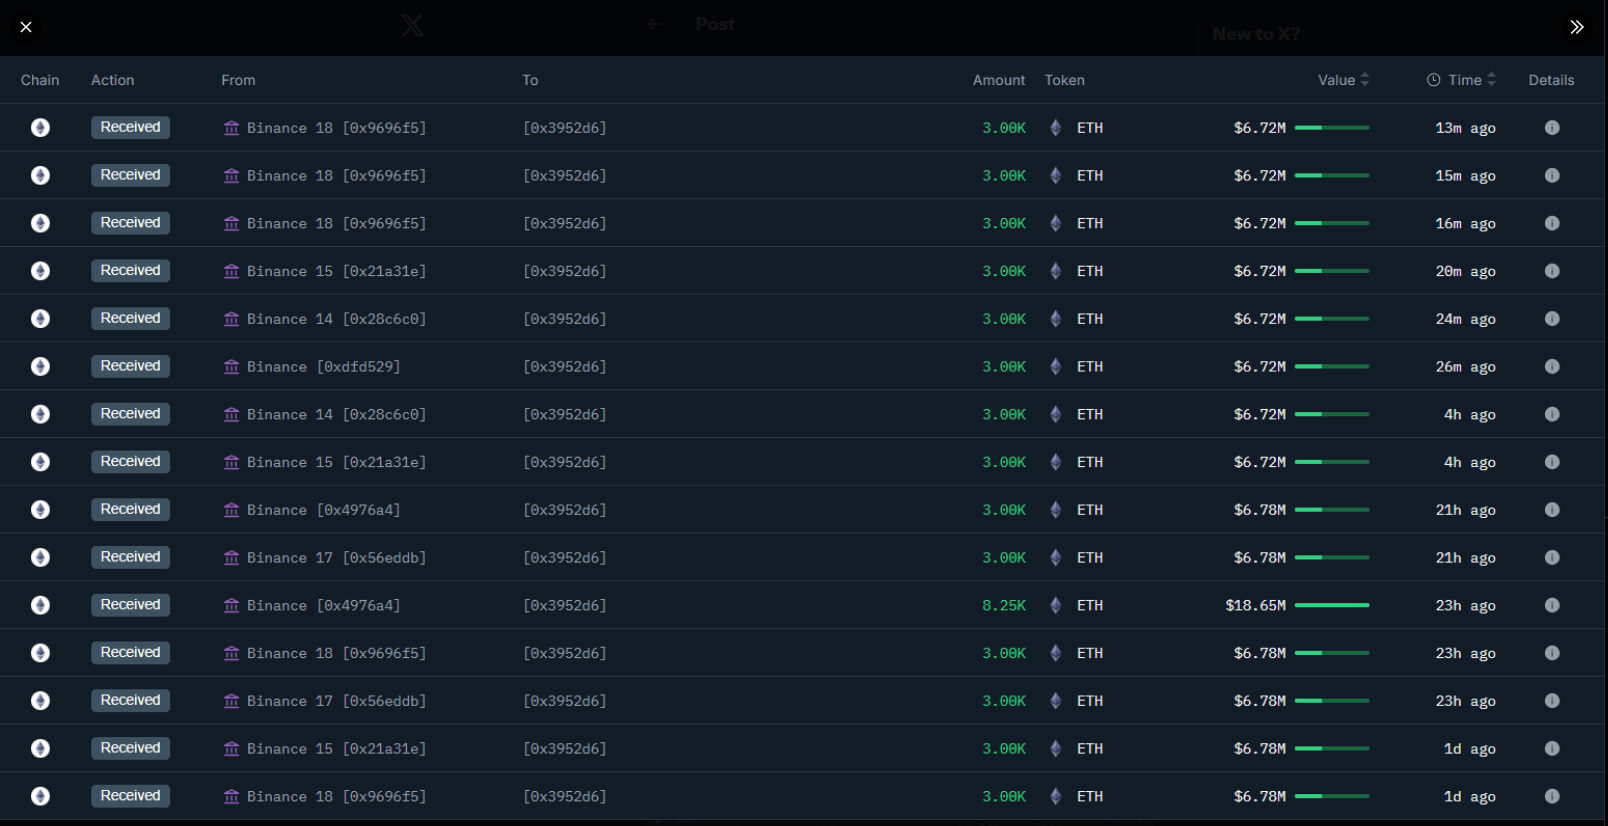
Task: Click the Ethereum chain icon in first row
Action: pyautogui.click(x=40, y=128)
